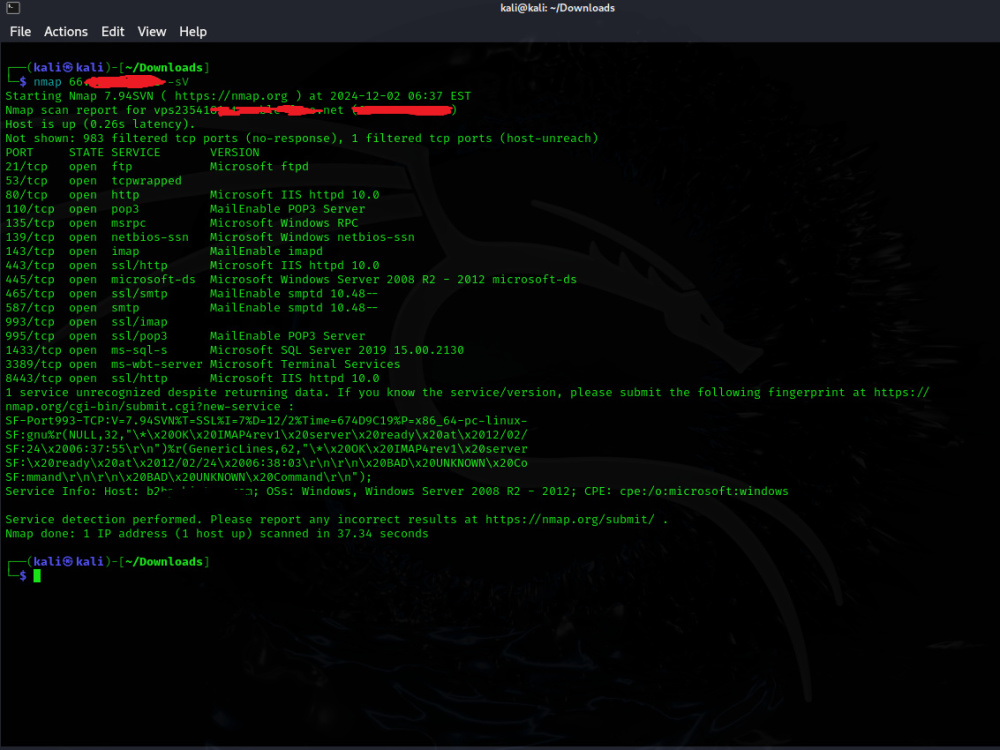Click the 995/tcp ssl/pop3 port

tap(30, 335)
